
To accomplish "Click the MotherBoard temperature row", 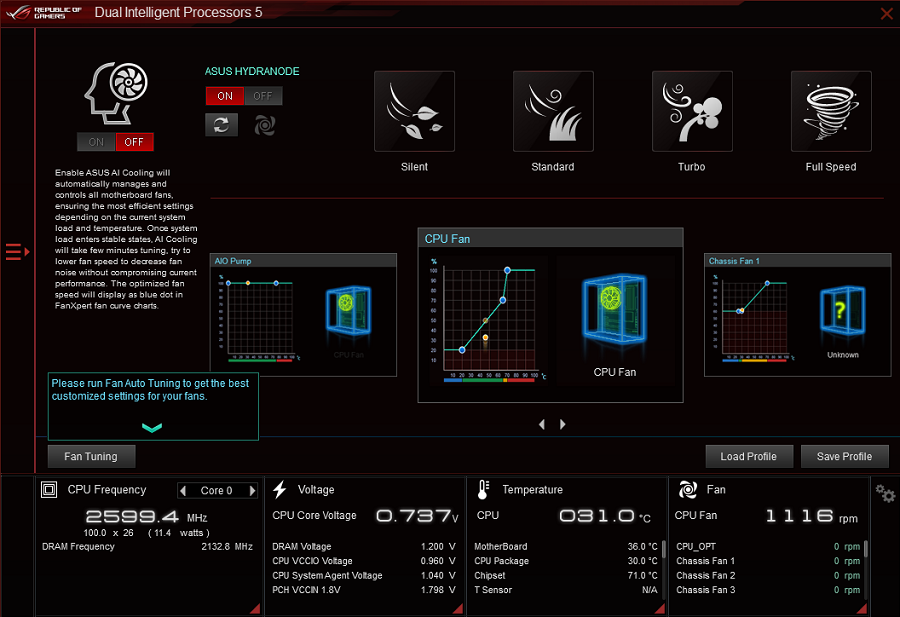I will click(566, 546).
